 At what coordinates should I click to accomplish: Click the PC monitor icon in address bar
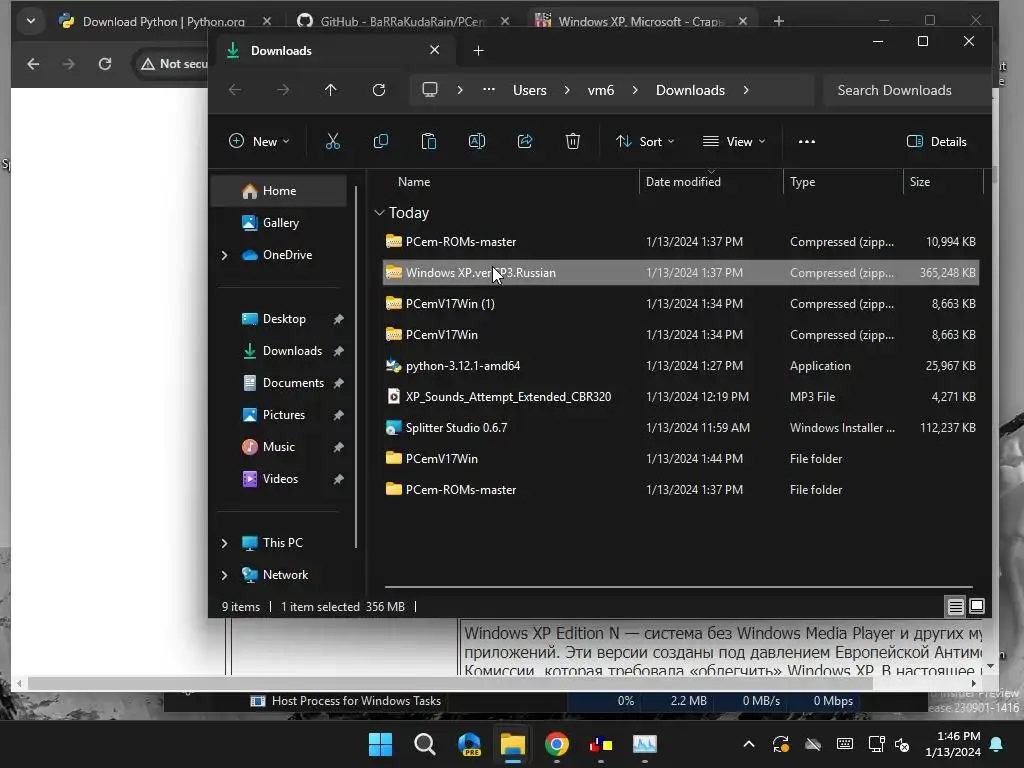coord(430,90)
